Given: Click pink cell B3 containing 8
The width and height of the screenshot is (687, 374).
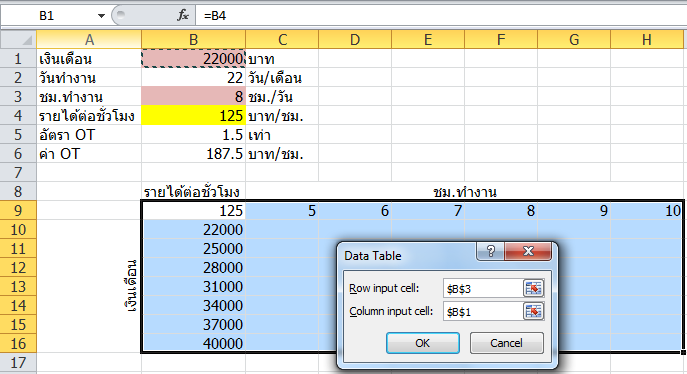Looking at the screenshot, I should click(193, 96).
